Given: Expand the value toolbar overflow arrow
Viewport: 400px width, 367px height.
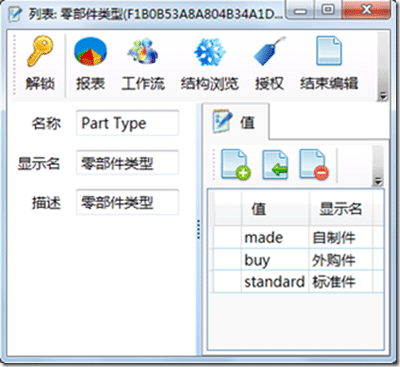Looking at the screenshot, I should (x=378, y=181).
